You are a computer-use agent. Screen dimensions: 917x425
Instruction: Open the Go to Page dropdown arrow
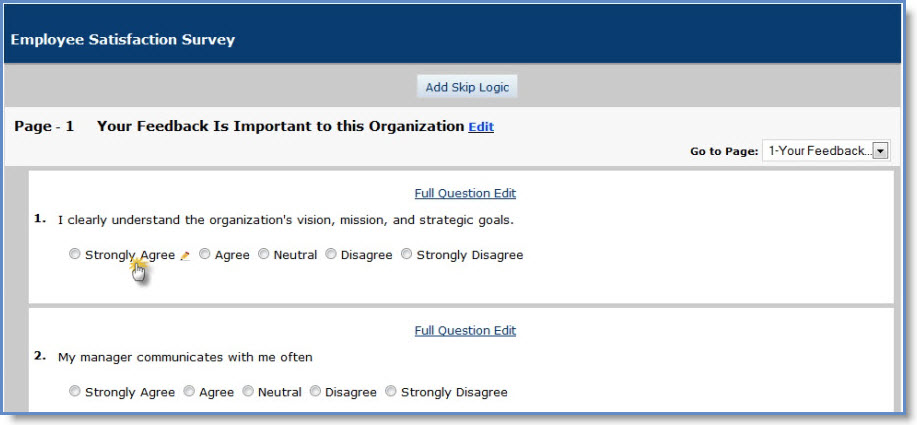coord(880,151)
